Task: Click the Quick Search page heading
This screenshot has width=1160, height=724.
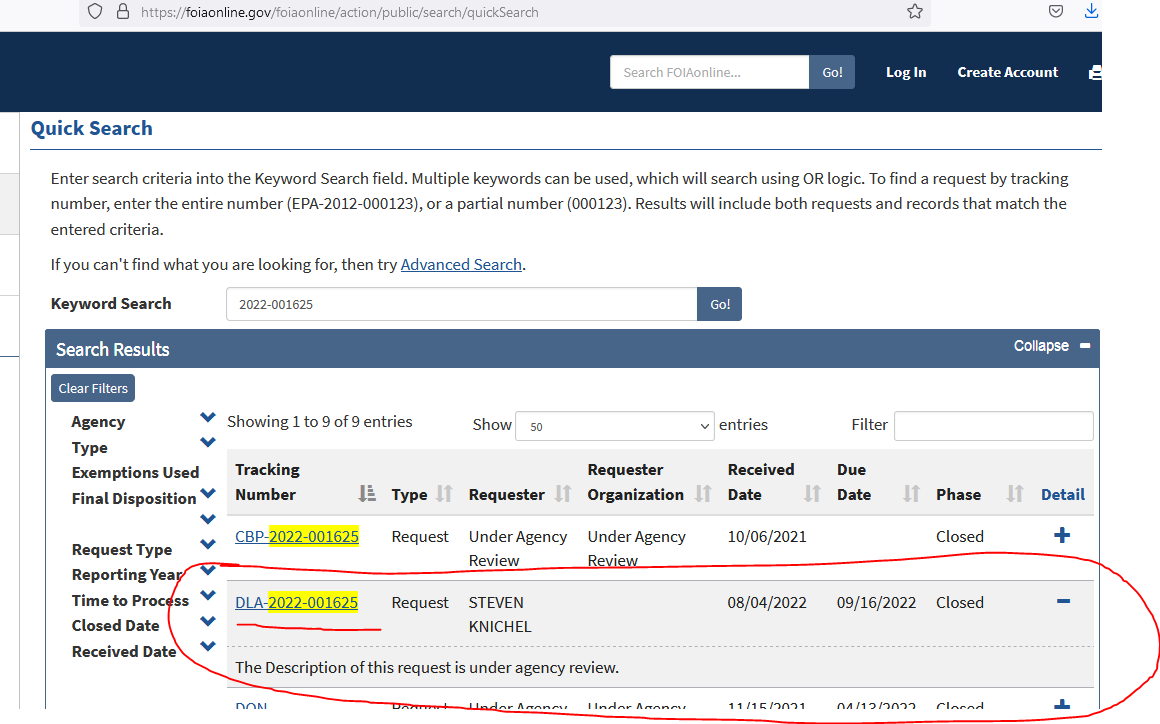Action: pos(92,129)
